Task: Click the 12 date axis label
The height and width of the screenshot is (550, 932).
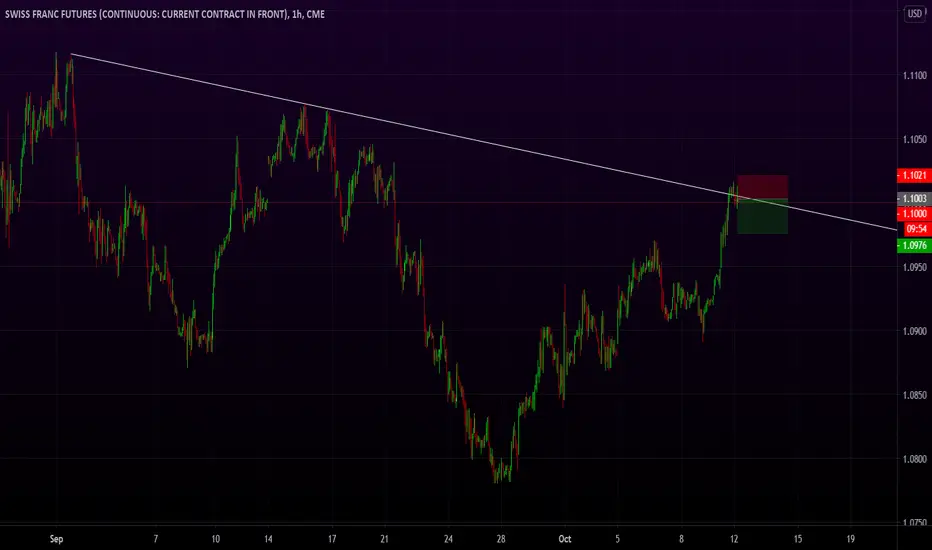Action: [734, 539]
